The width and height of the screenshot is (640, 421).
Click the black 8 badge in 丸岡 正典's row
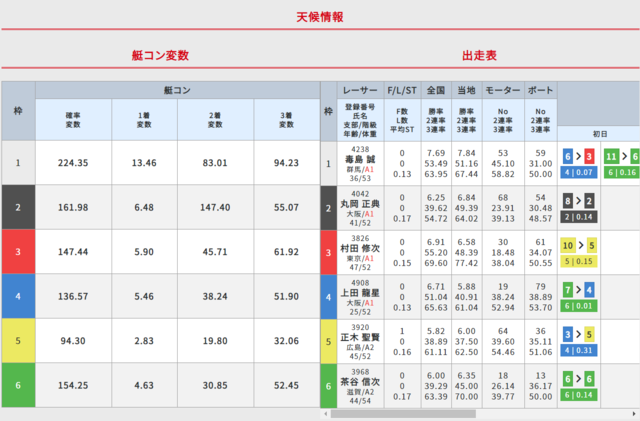coord(568,201)
